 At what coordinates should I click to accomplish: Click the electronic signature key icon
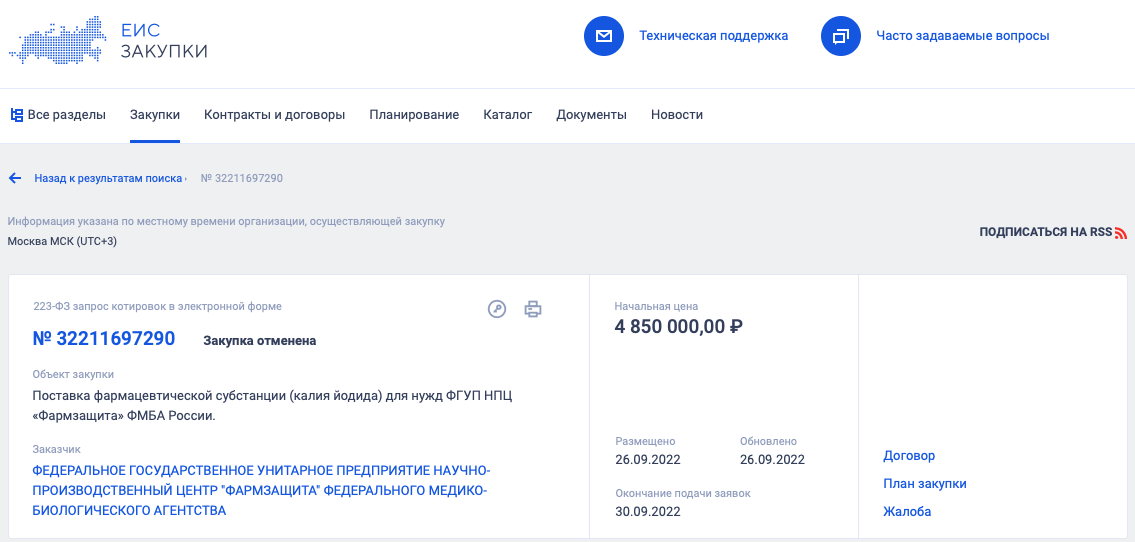coord(497,309)
